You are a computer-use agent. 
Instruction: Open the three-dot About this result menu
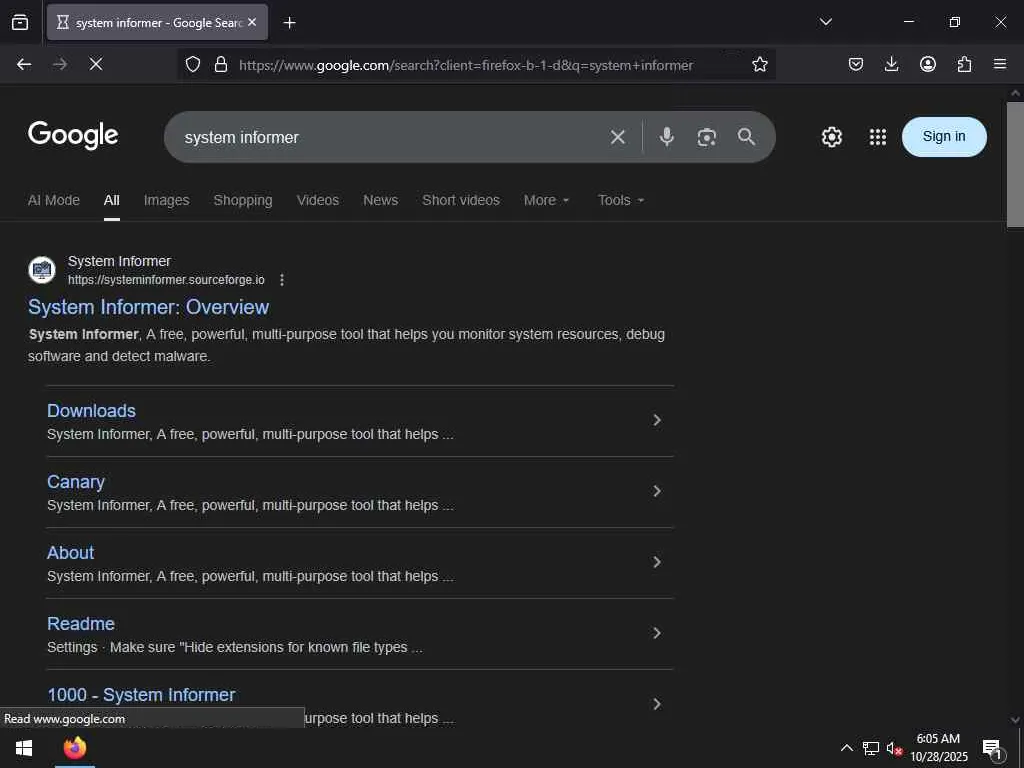pyautogui.click(x=281, y=280)
